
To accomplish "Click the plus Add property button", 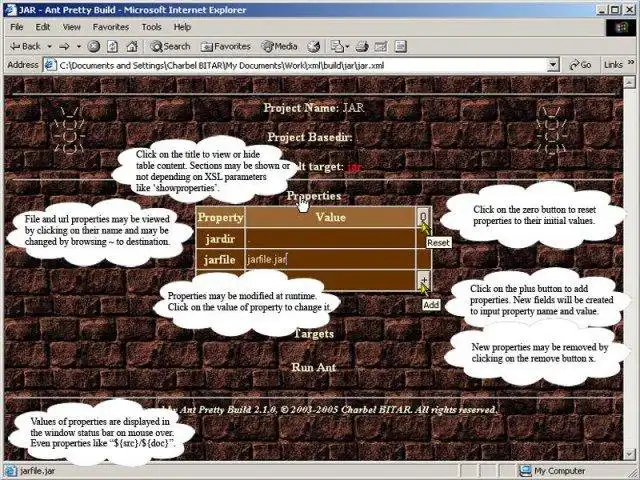I will (424, 280).
